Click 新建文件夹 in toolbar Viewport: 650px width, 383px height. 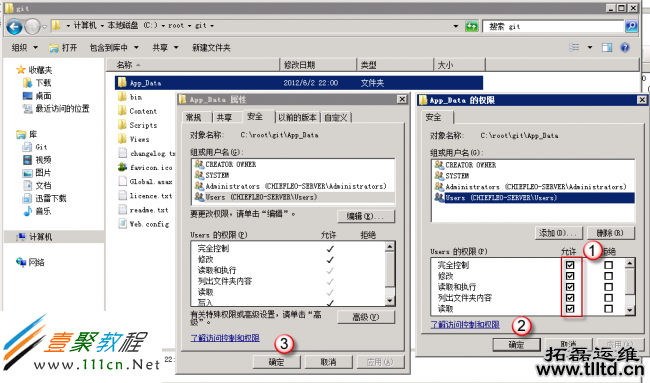tap(211, 48)
